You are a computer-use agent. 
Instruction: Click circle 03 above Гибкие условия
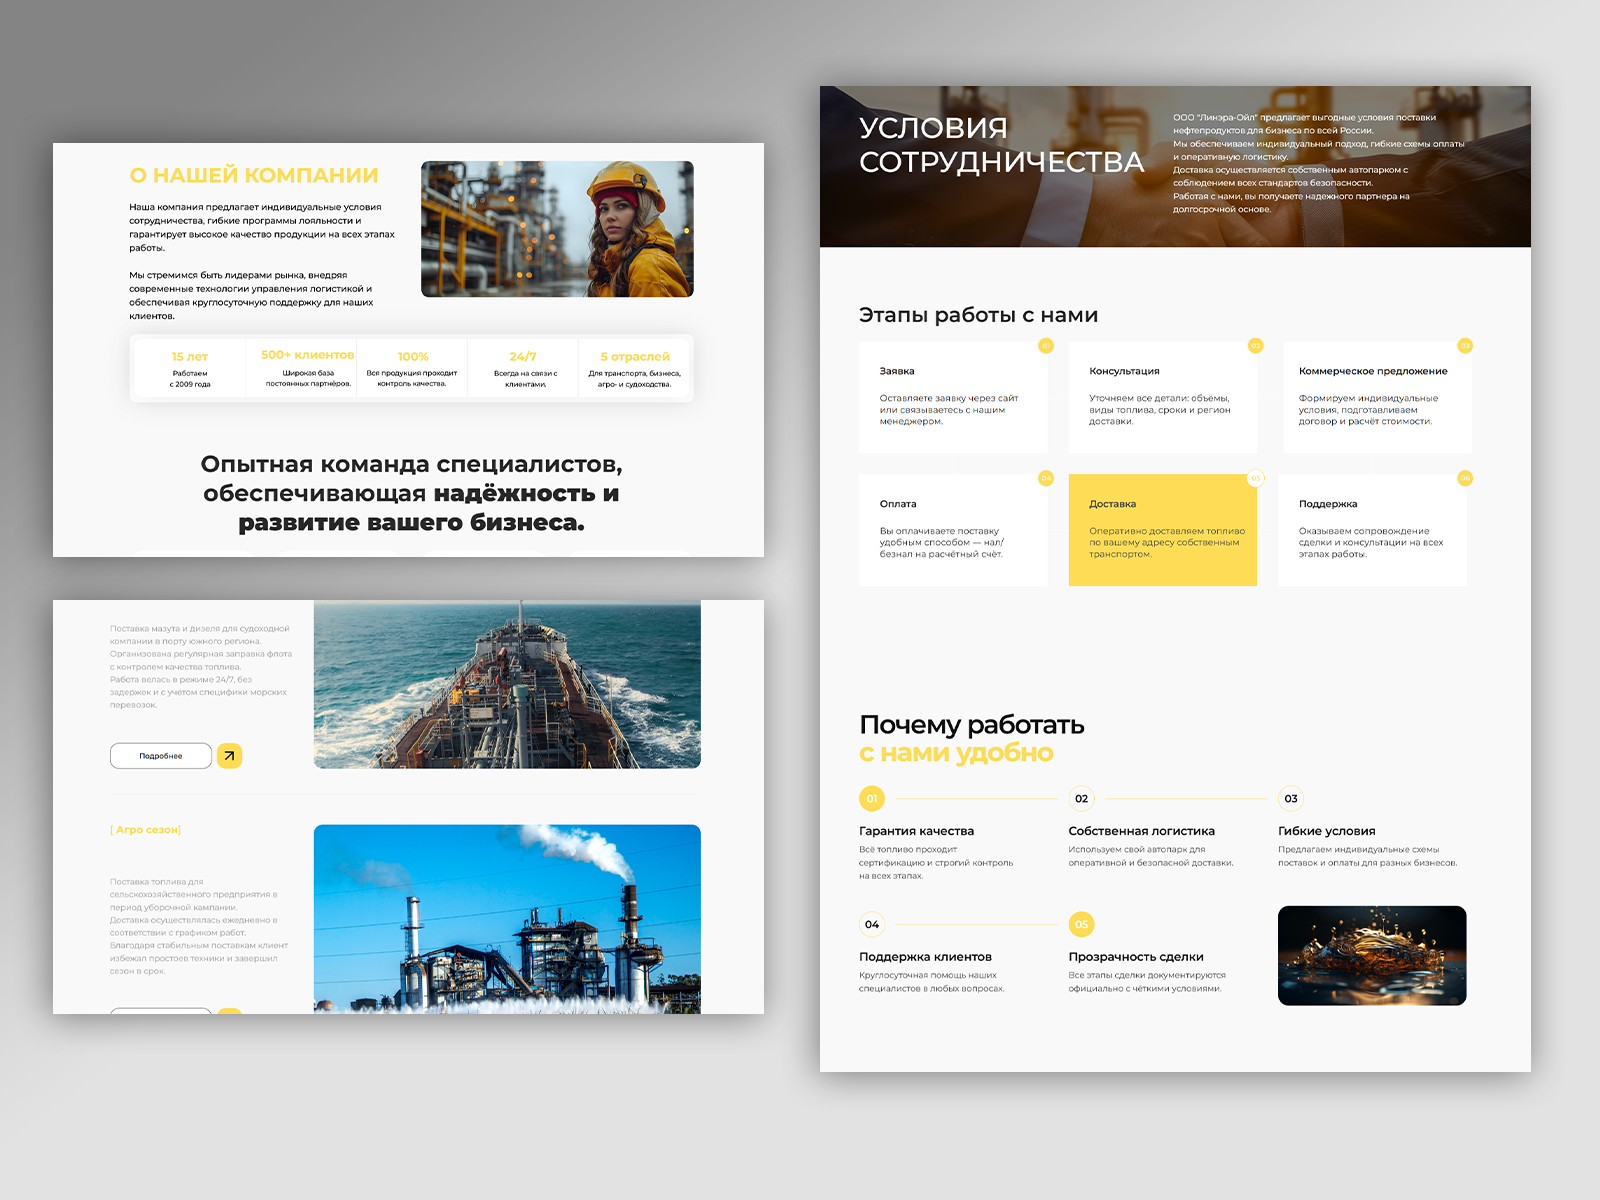(x=1291, y=798)
